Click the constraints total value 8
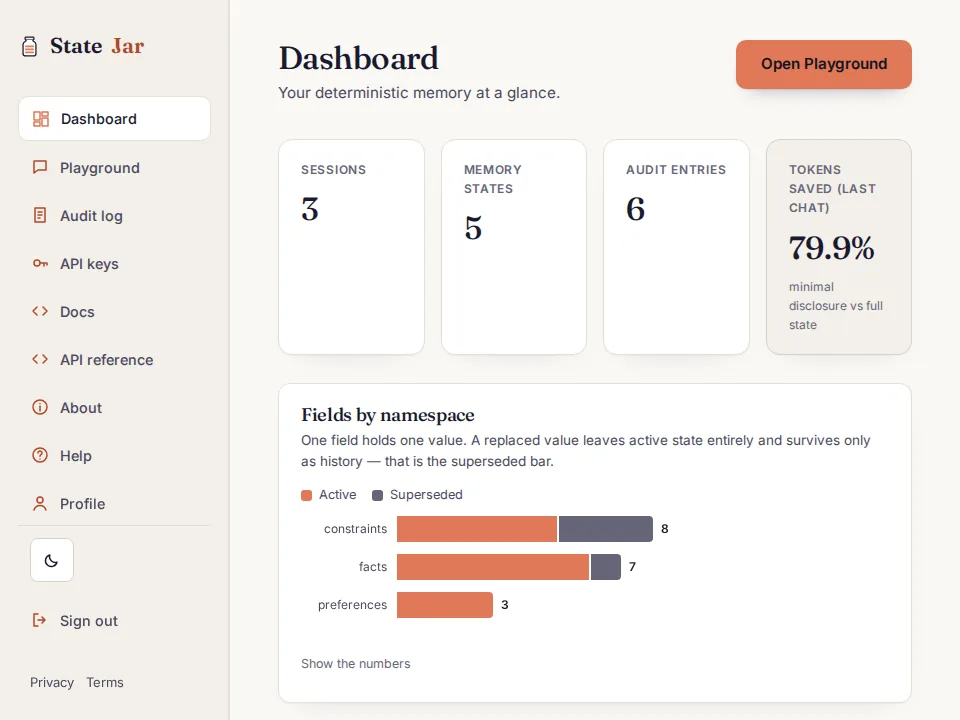 664,529
